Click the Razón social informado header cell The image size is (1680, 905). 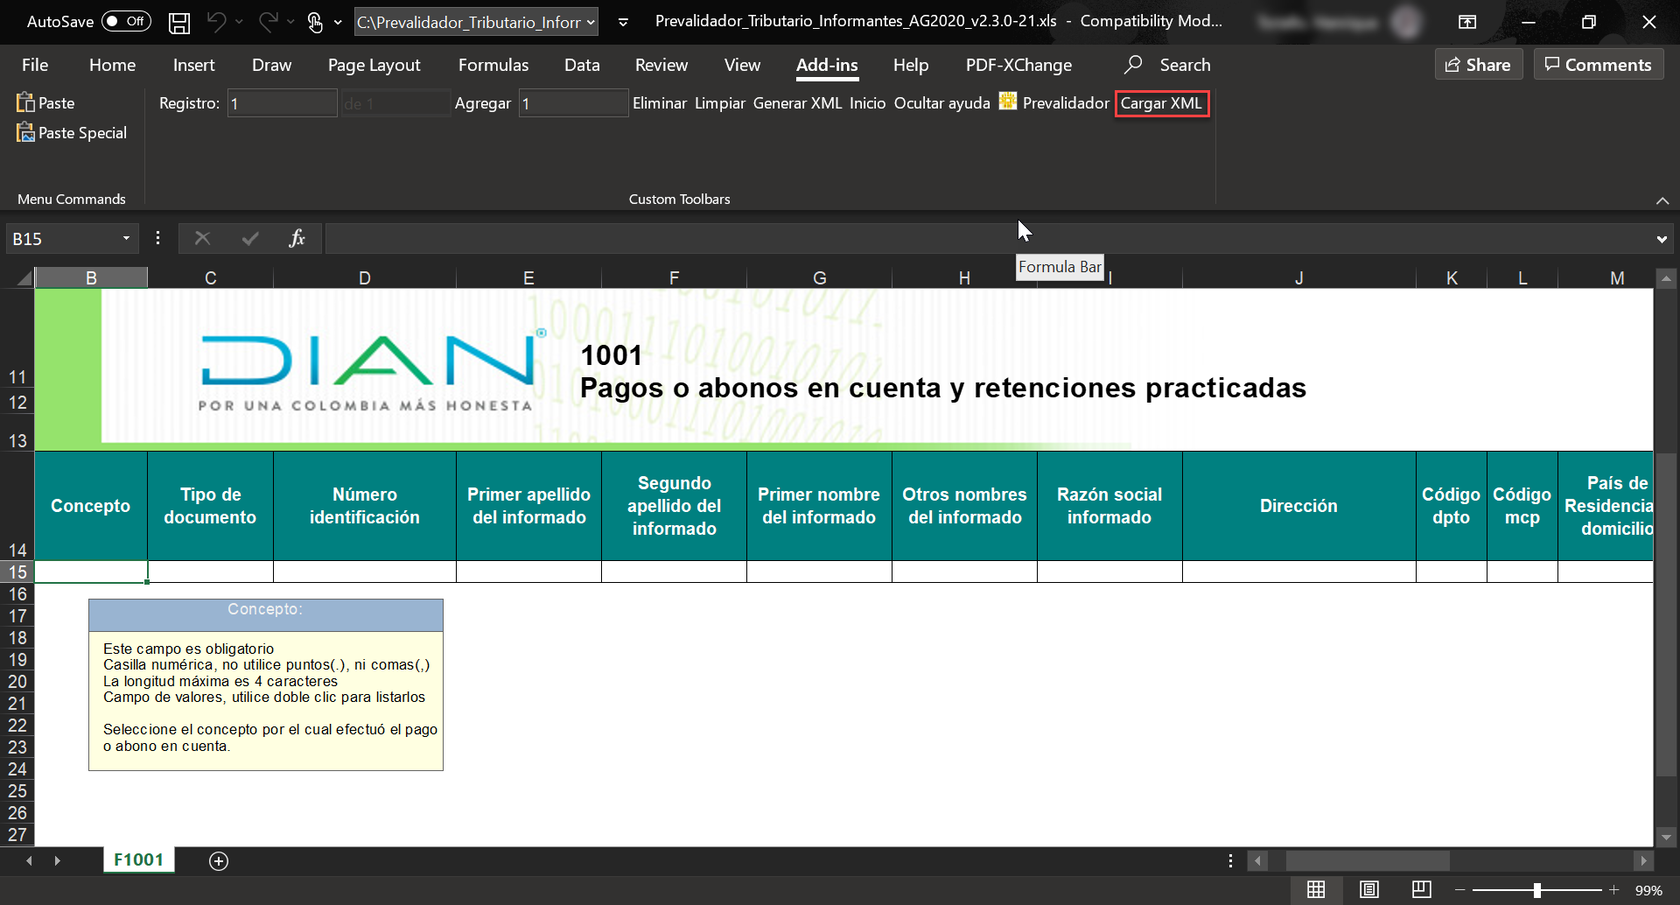click(1109, 506)
